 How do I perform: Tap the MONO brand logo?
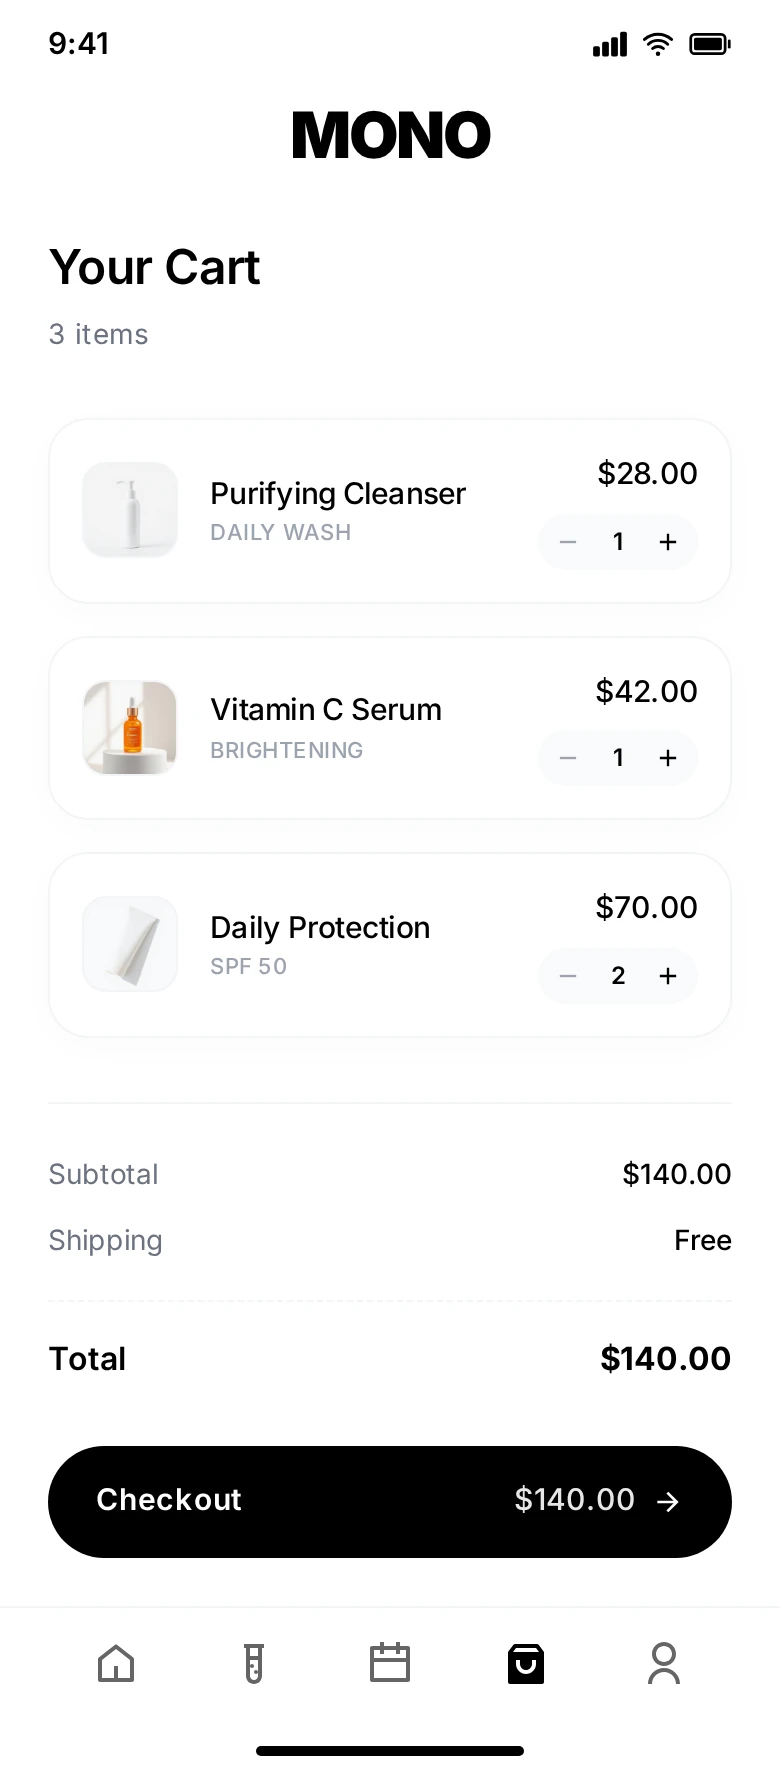coord(391,136)
